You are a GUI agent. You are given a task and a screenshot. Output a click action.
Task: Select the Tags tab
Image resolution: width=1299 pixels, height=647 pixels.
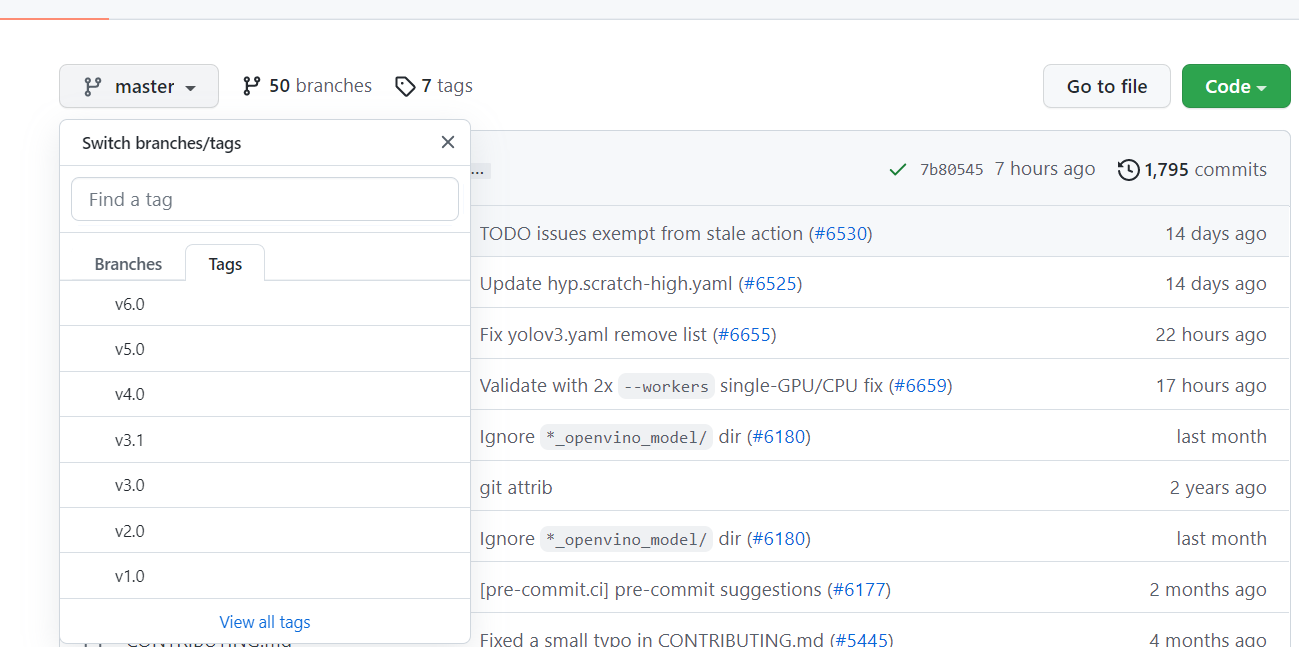click(x=225, y=264)
